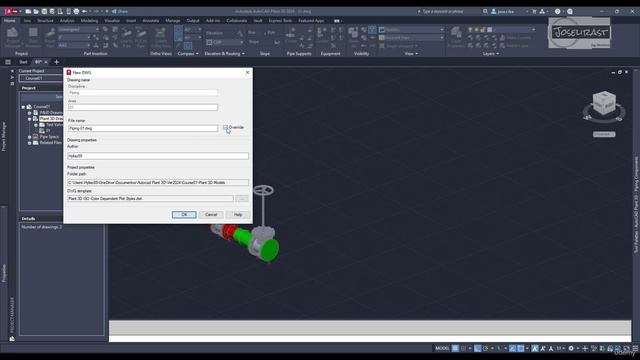Open the pipe size dropdown in Part Insertion

click(74, 37)
